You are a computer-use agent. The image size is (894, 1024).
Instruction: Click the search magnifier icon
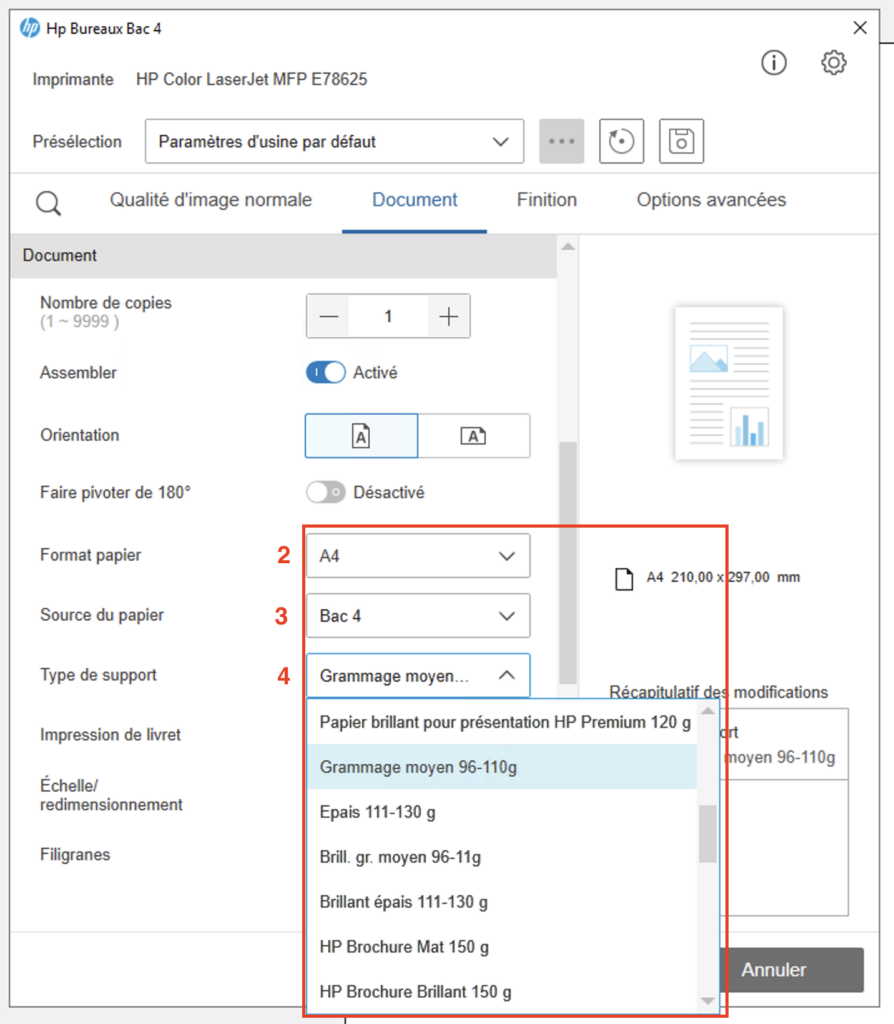click(48, 204)
